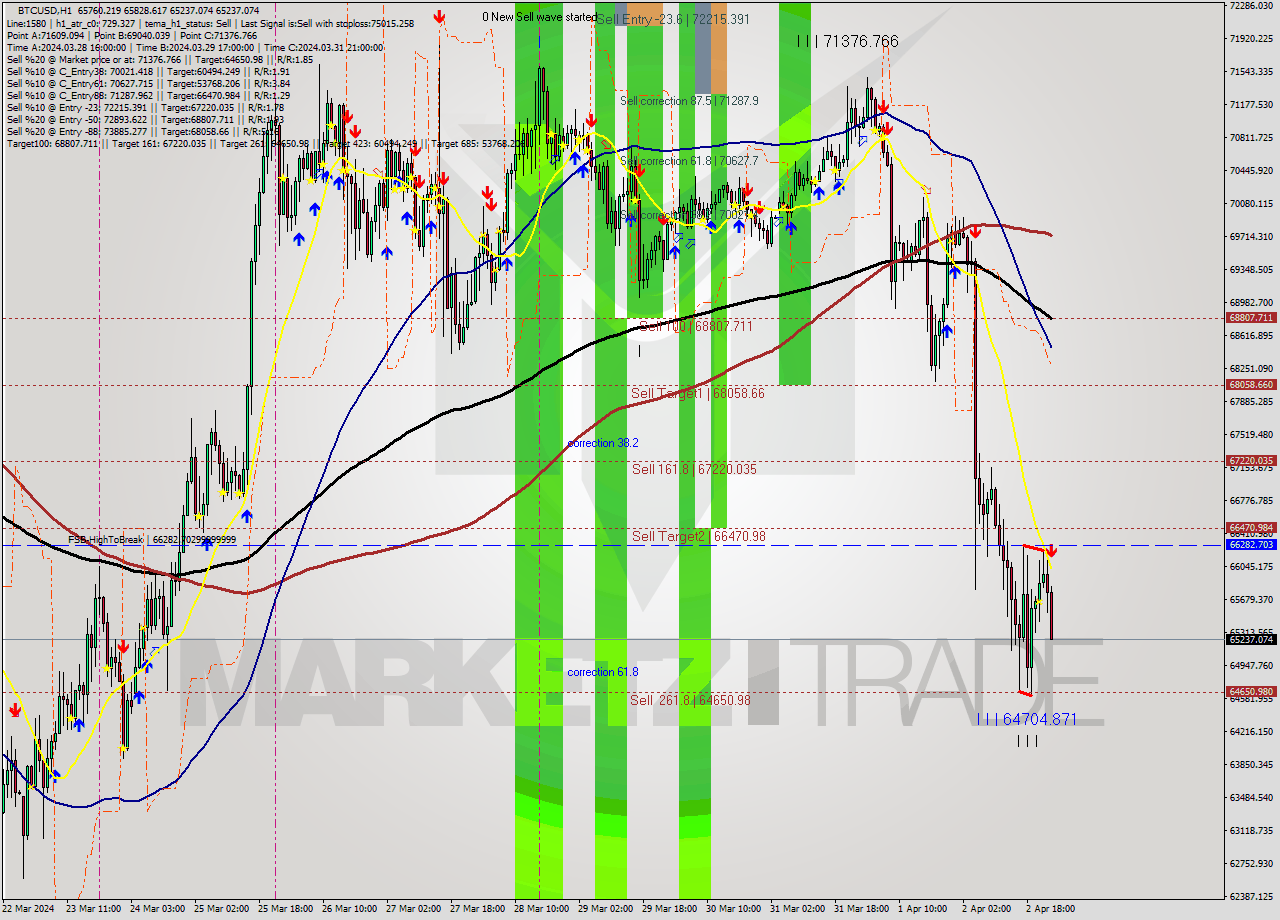The height and width of the screenshot is (920, 1280).
Task: Click the 'Line:1580' indicator info line
Action: [x=210, y=23]
